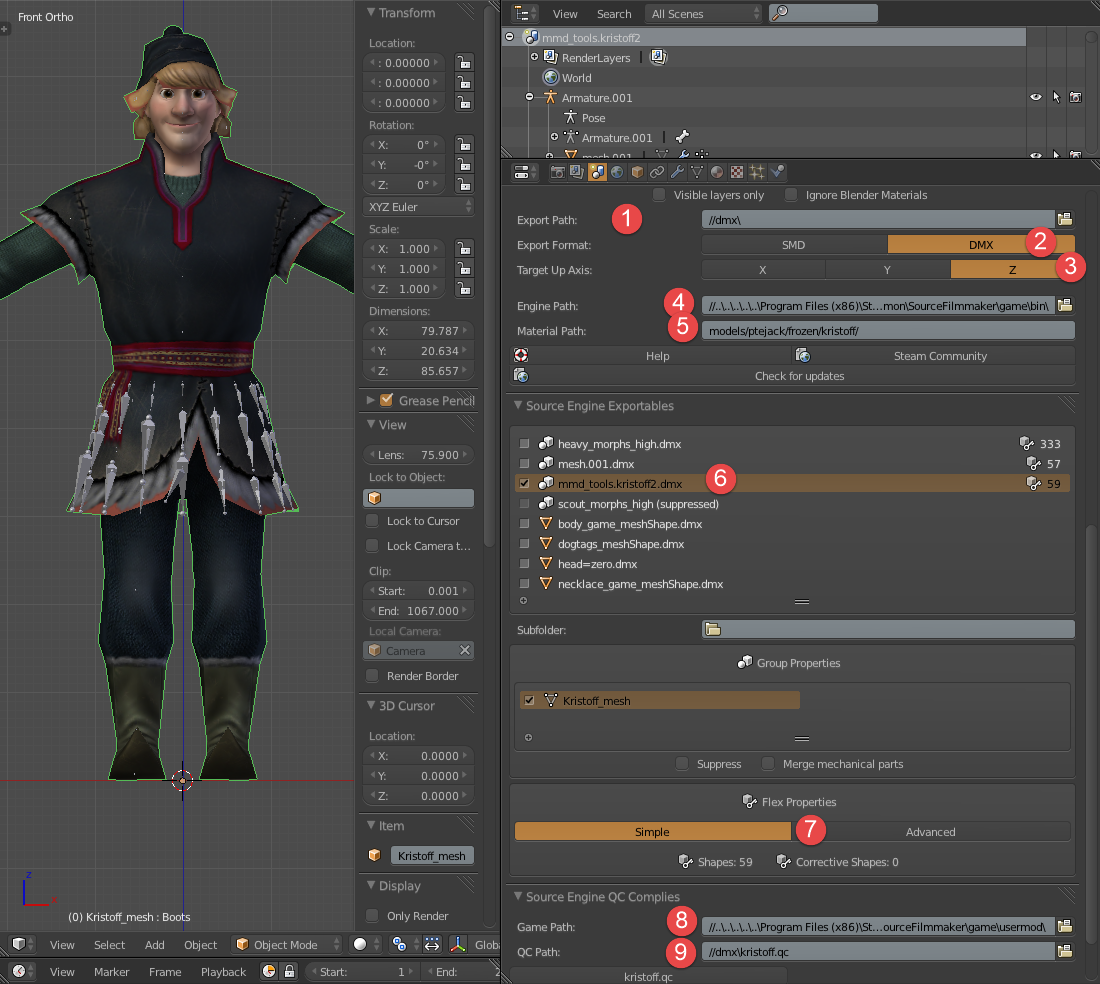Enable the Render Border checkbox
The image size is (1100, 984).
point(372,676)
